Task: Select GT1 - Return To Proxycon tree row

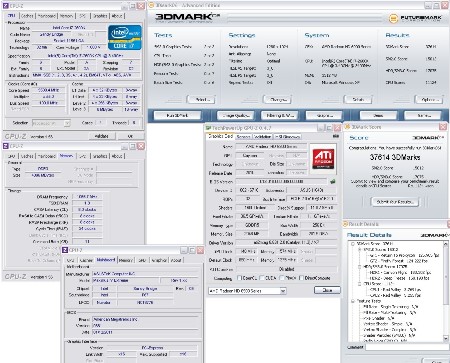Action: tap(405, 255)
